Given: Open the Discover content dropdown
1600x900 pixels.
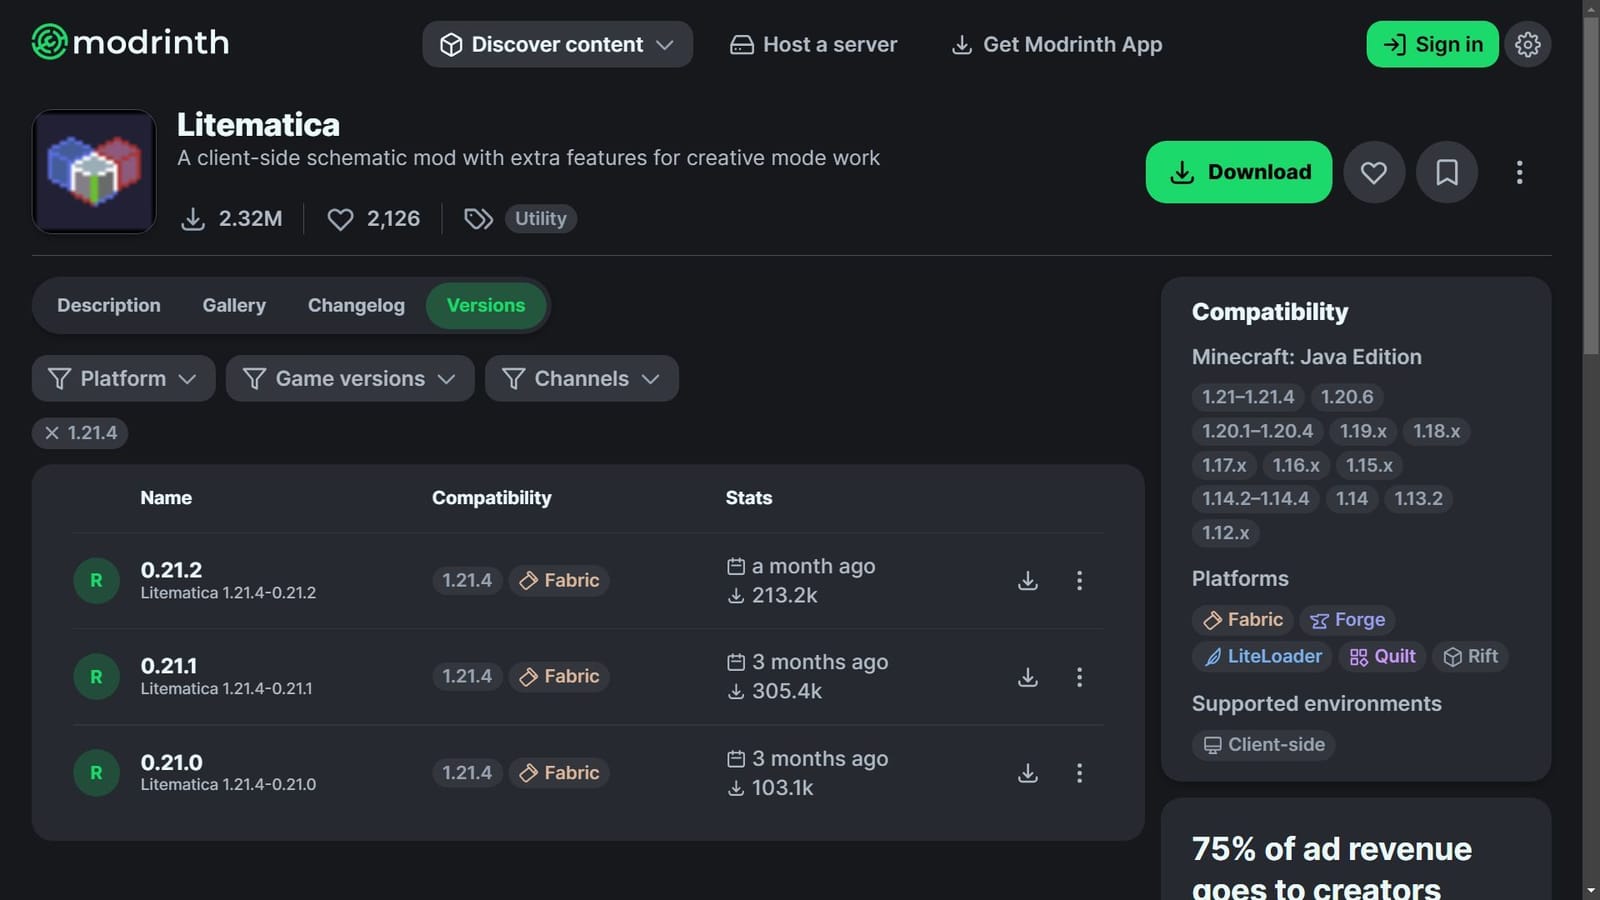Looking at the screenshot, I should [557, 45].
